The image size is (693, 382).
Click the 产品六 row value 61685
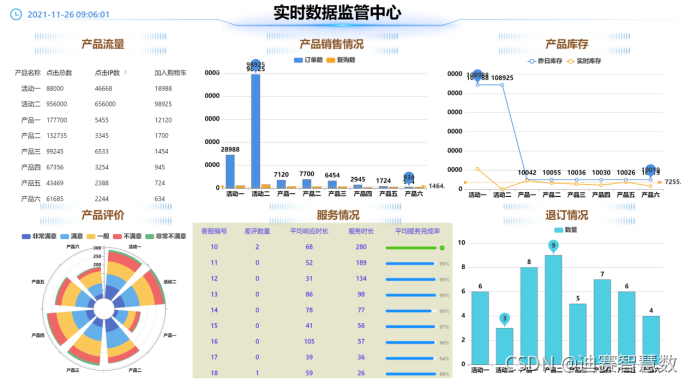coord(55,199)
